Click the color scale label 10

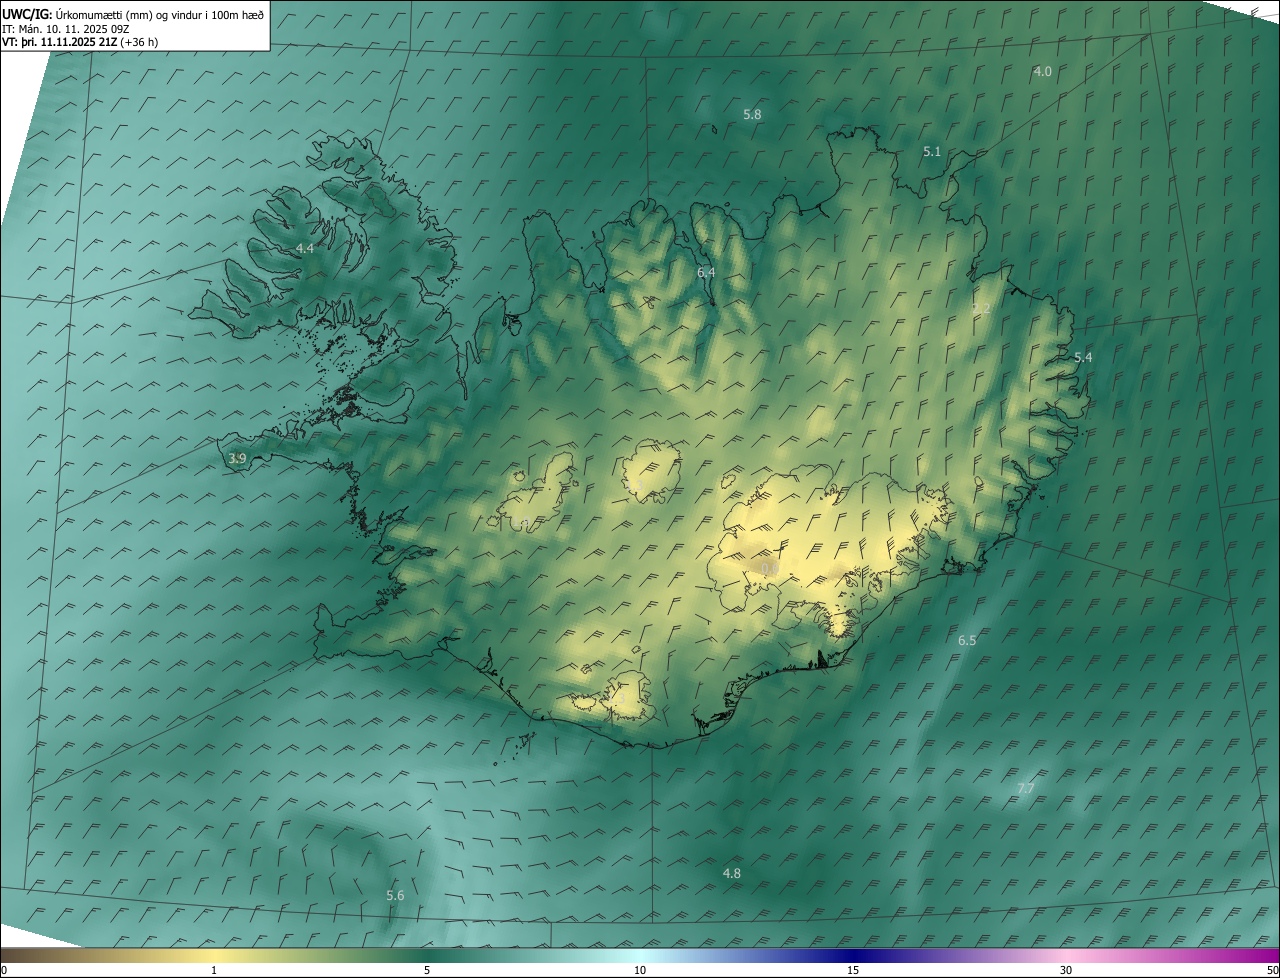click(640, 970)
